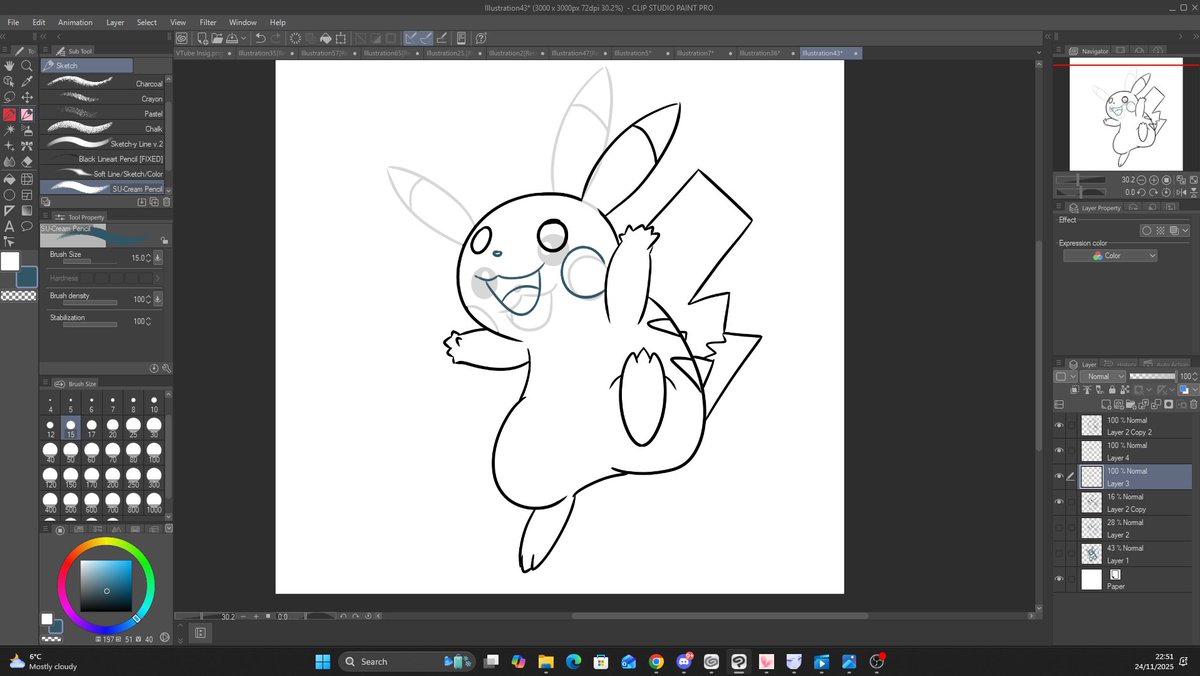
Task: Choose the Chalk brush
Action: [x=103, y=129]
